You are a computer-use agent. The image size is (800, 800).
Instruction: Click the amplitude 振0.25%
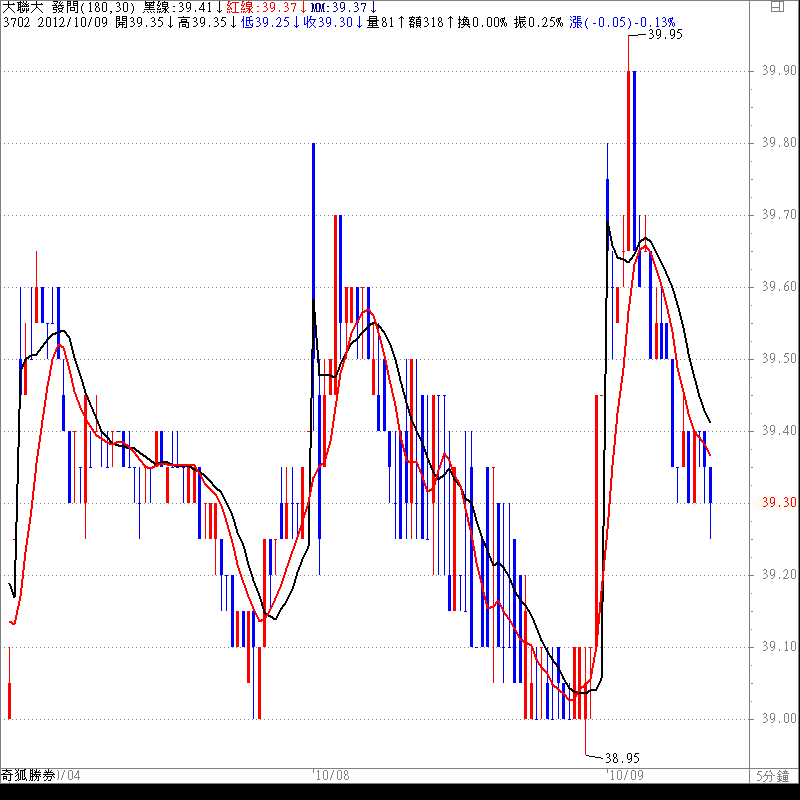(539, 22)
